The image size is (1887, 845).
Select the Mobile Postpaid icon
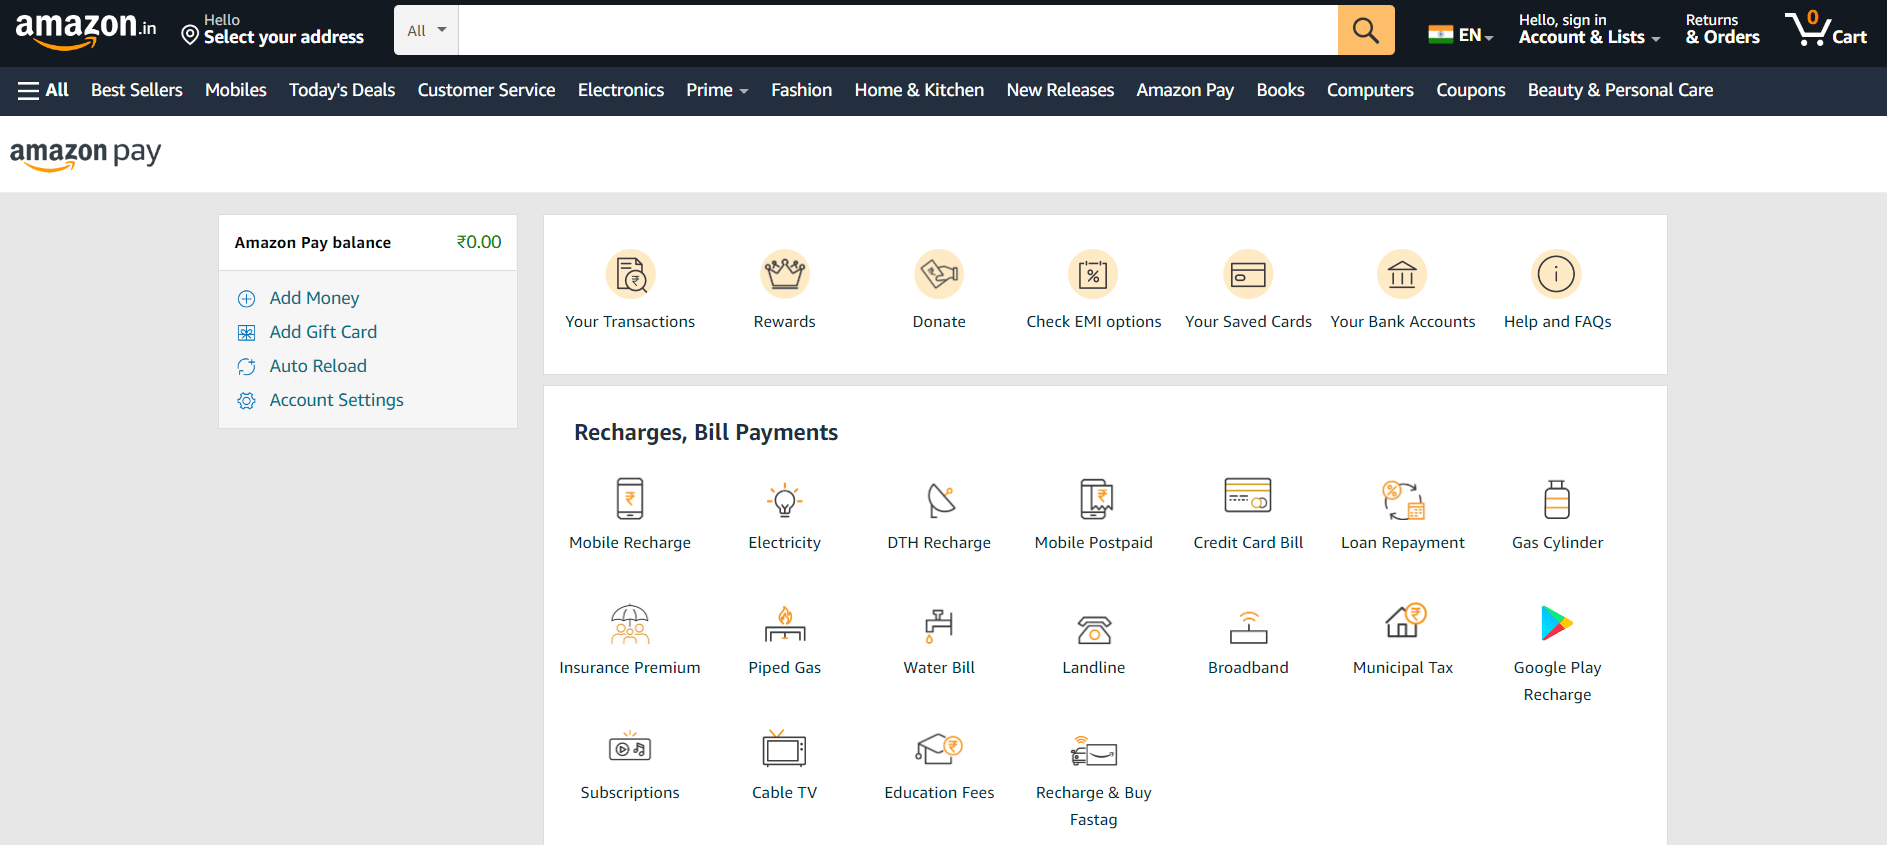click(1096, 498)
